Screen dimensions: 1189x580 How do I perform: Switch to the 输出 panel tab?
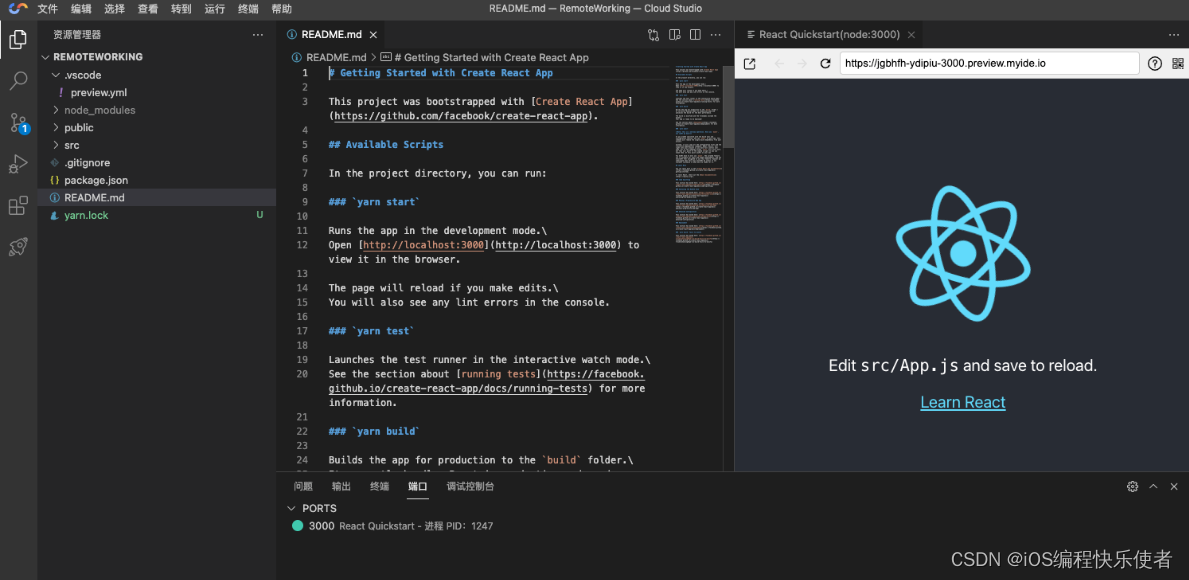pos(341,487)
